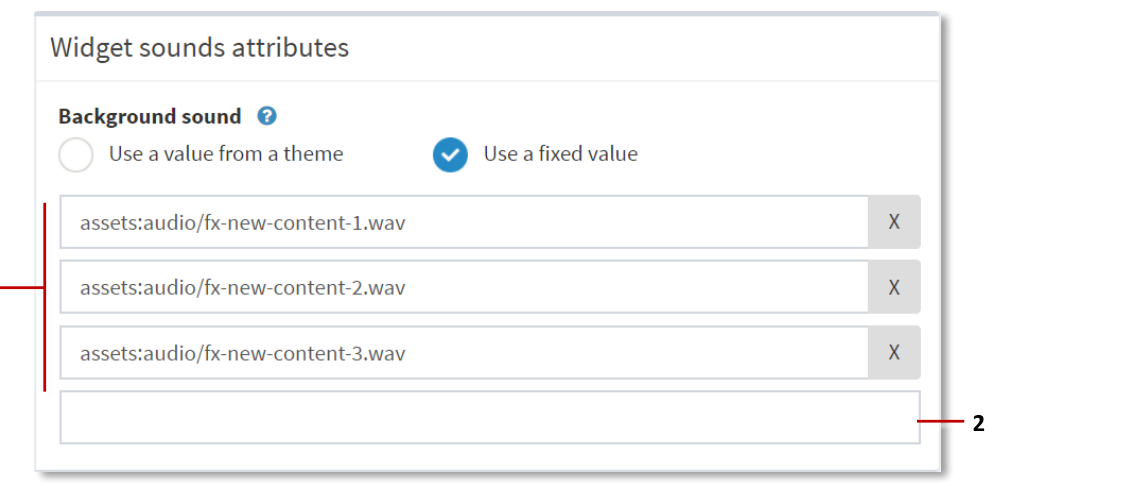This screenshot has height=494, width=1138.
Task: Click the red callout line next to number 2
Action: (x=941, y=423)
